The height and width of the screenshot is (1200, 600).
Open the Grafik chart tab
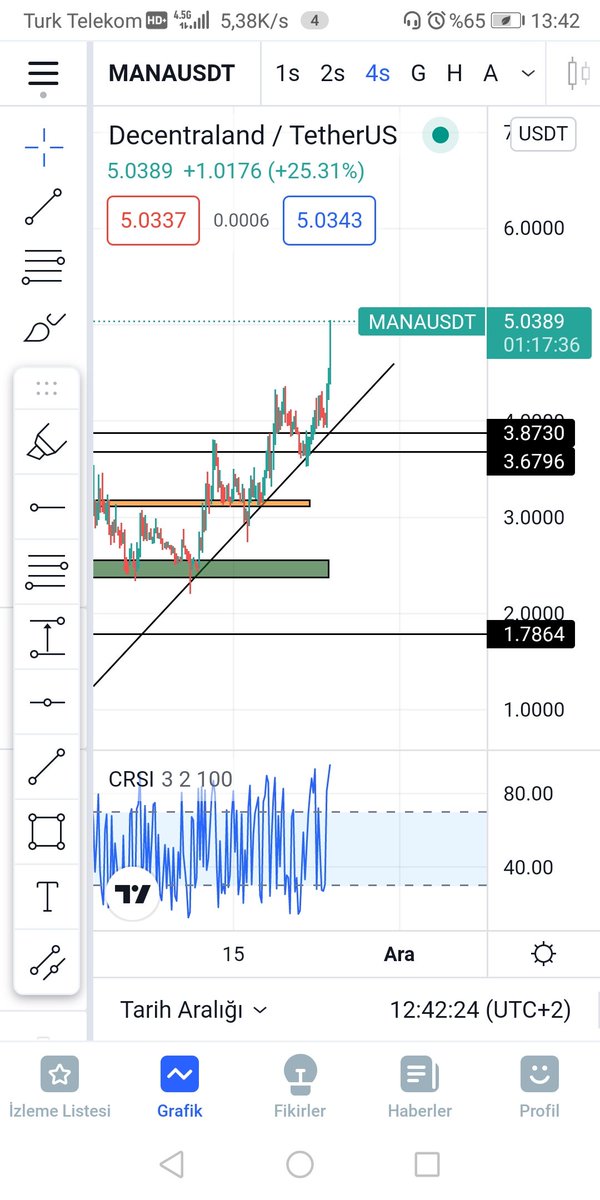pos(180,1088)
